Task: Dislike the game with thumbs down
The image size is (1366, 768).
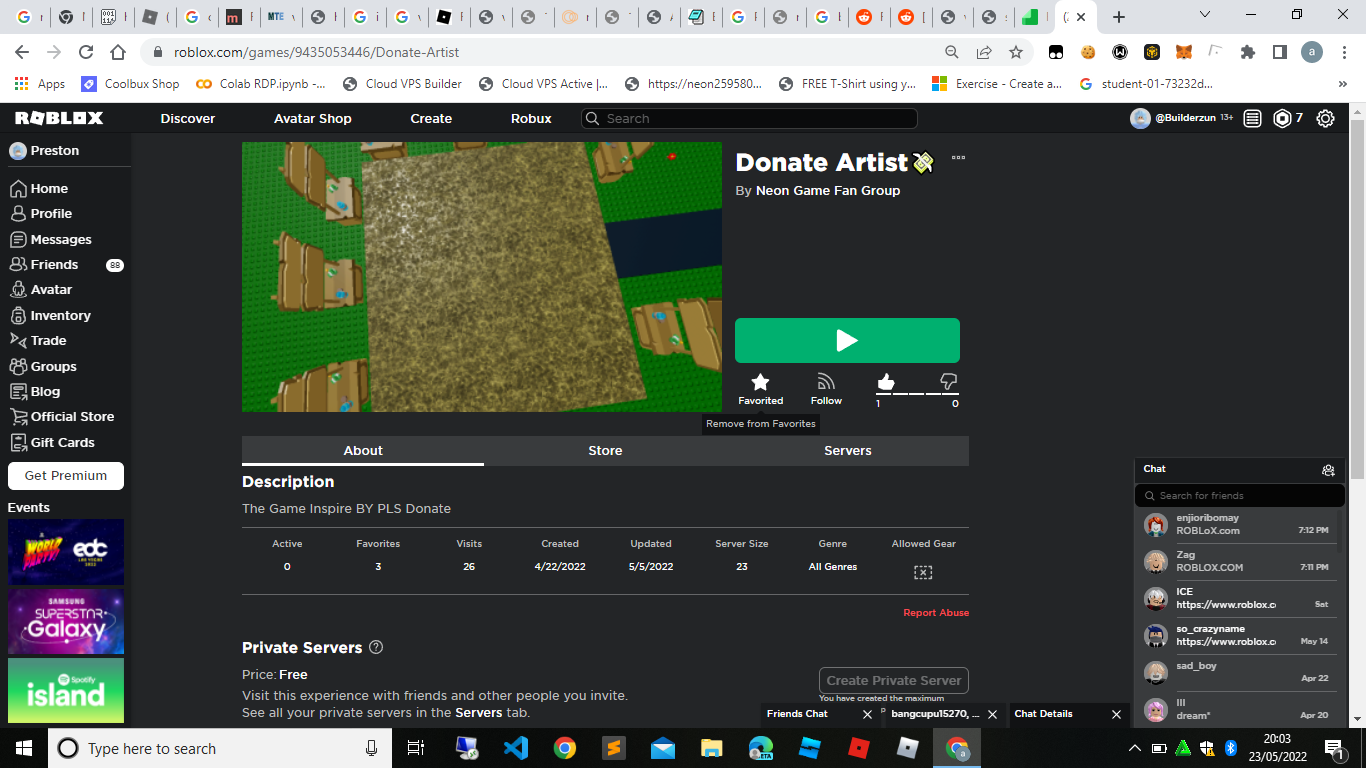Action: point(949,382)
